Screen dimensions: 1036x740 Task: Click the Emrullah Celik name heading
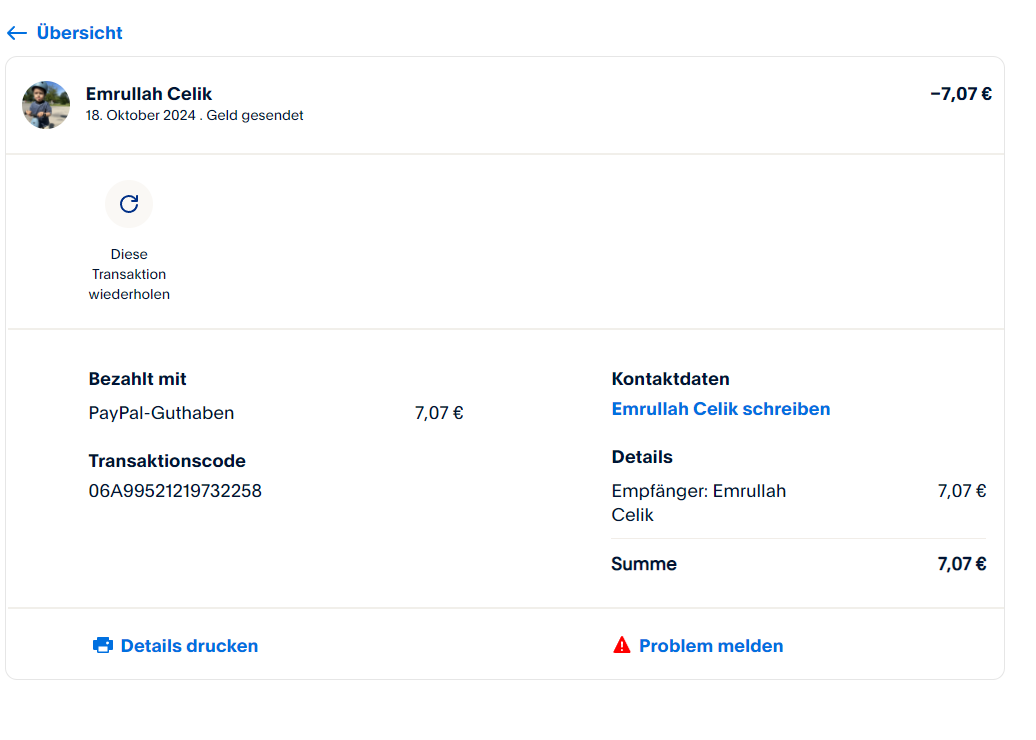coord(149,94)
